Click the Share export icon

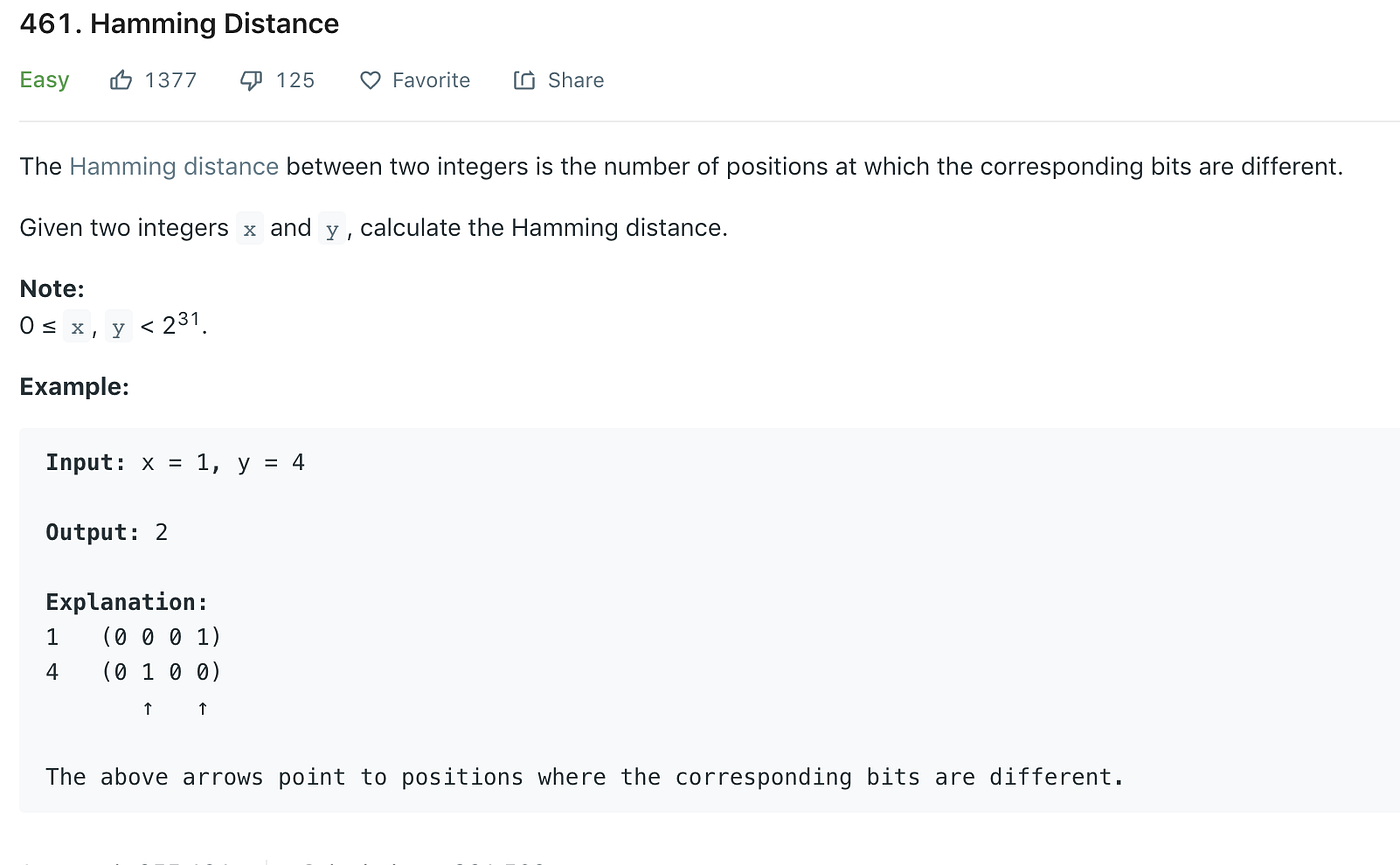pyautogui.click(x=524, y=80)
